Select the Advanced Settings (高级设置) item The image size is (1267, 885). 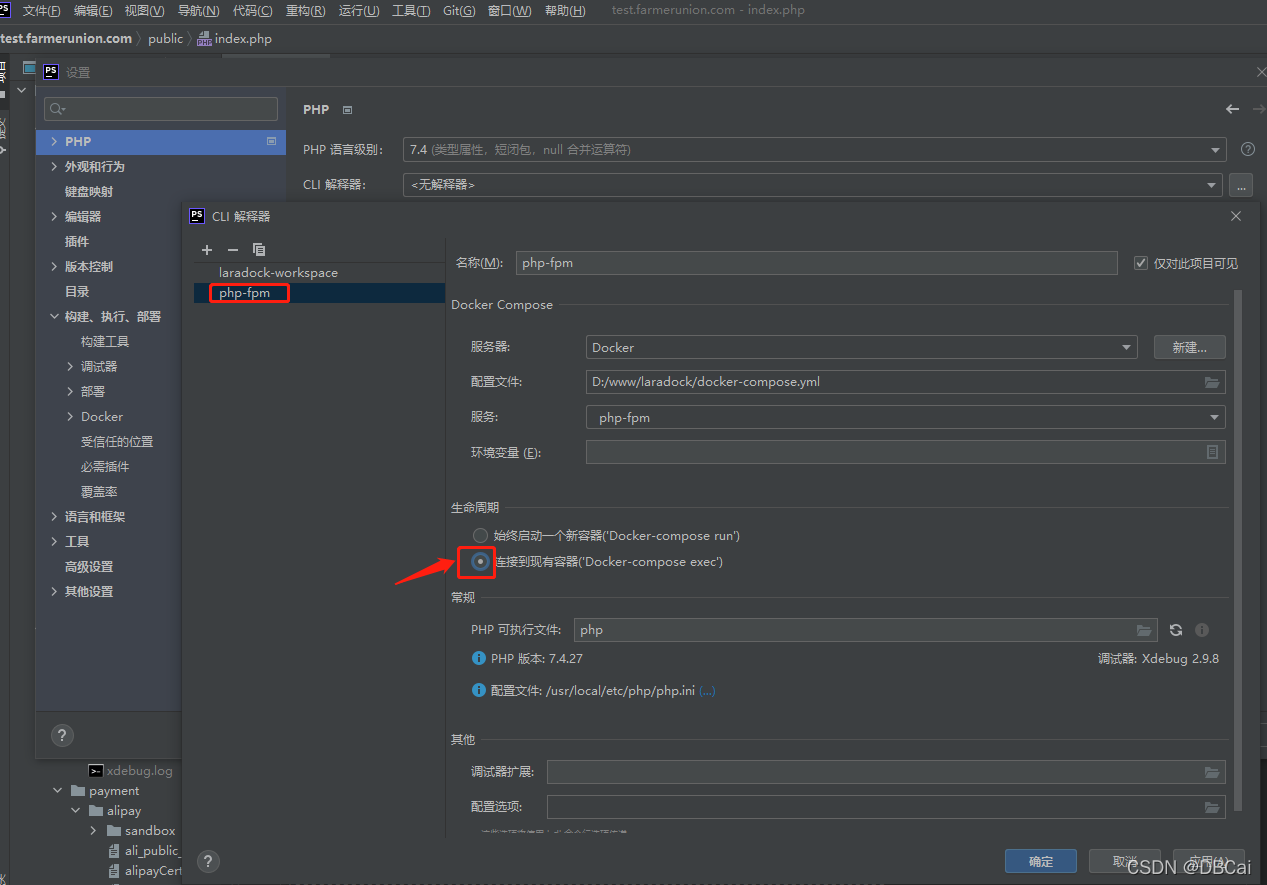[89, 567]
